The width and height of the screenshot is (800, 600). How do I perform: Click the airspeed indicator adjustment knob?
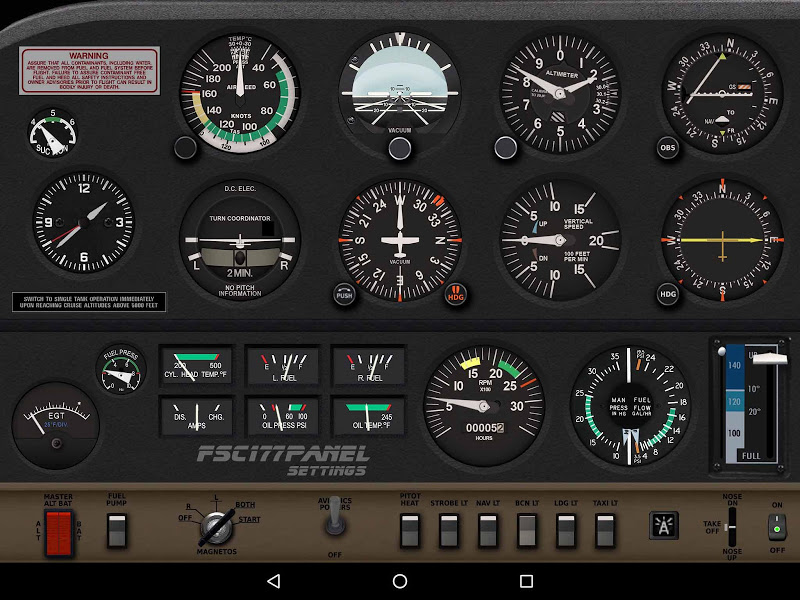(x=185, y=148)
